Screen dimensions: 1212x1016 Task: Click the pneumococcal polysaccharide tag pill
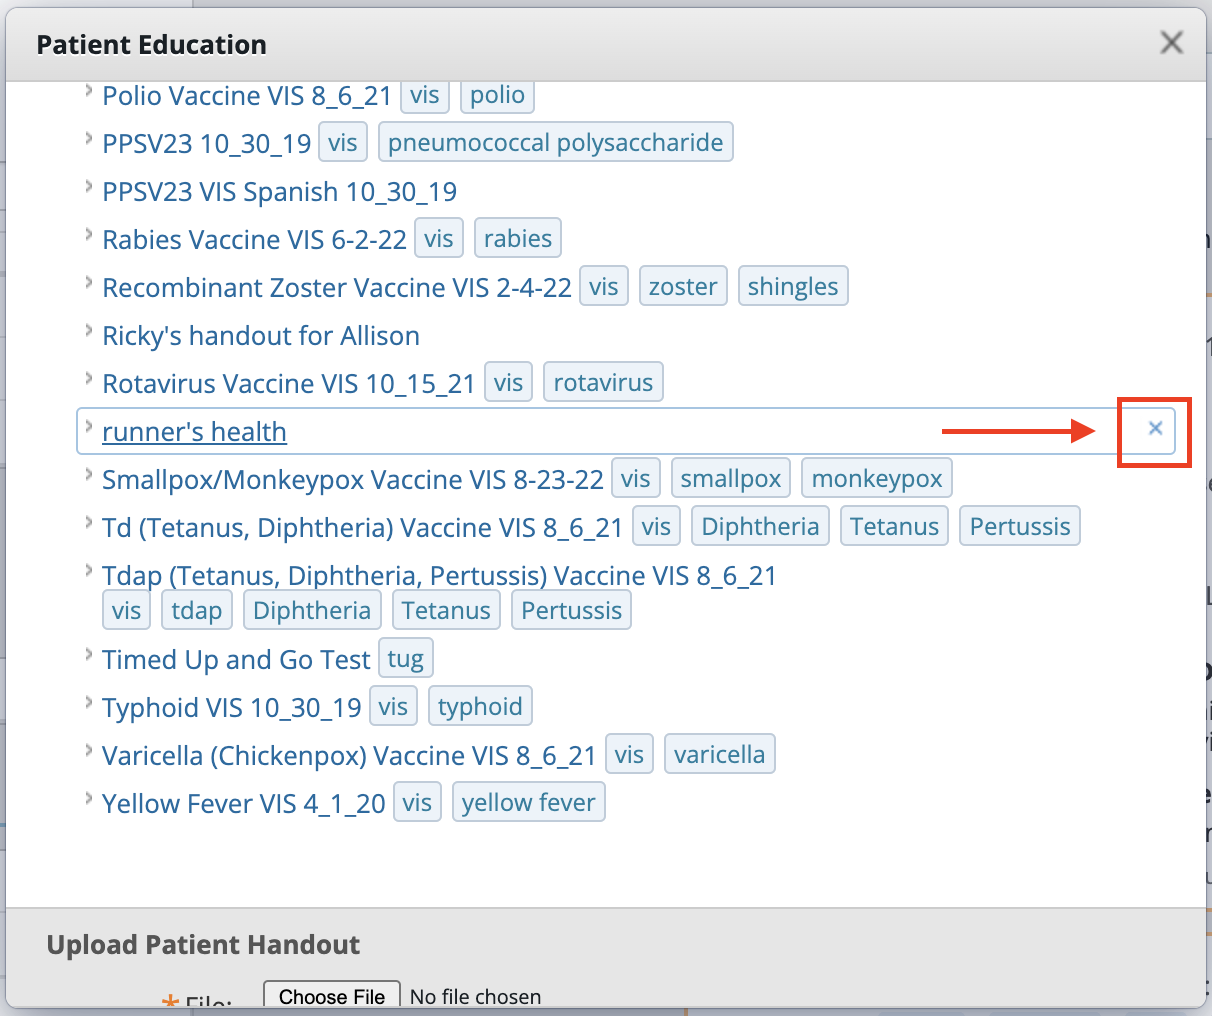click(x=555, y=141)
